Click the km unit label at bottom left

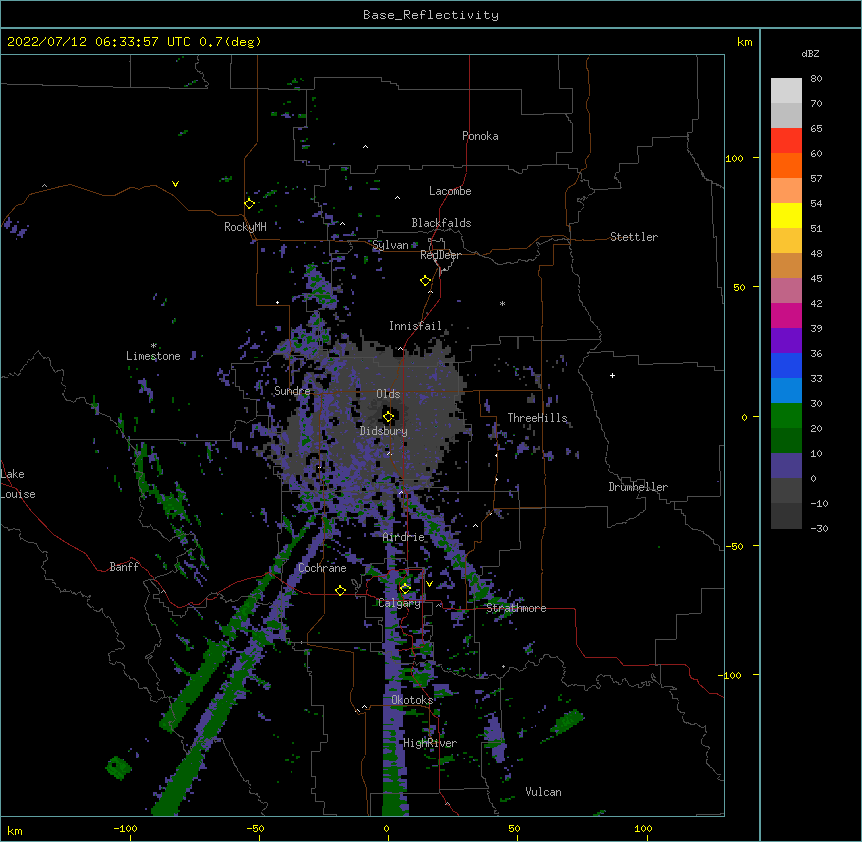tap(15, 830)
